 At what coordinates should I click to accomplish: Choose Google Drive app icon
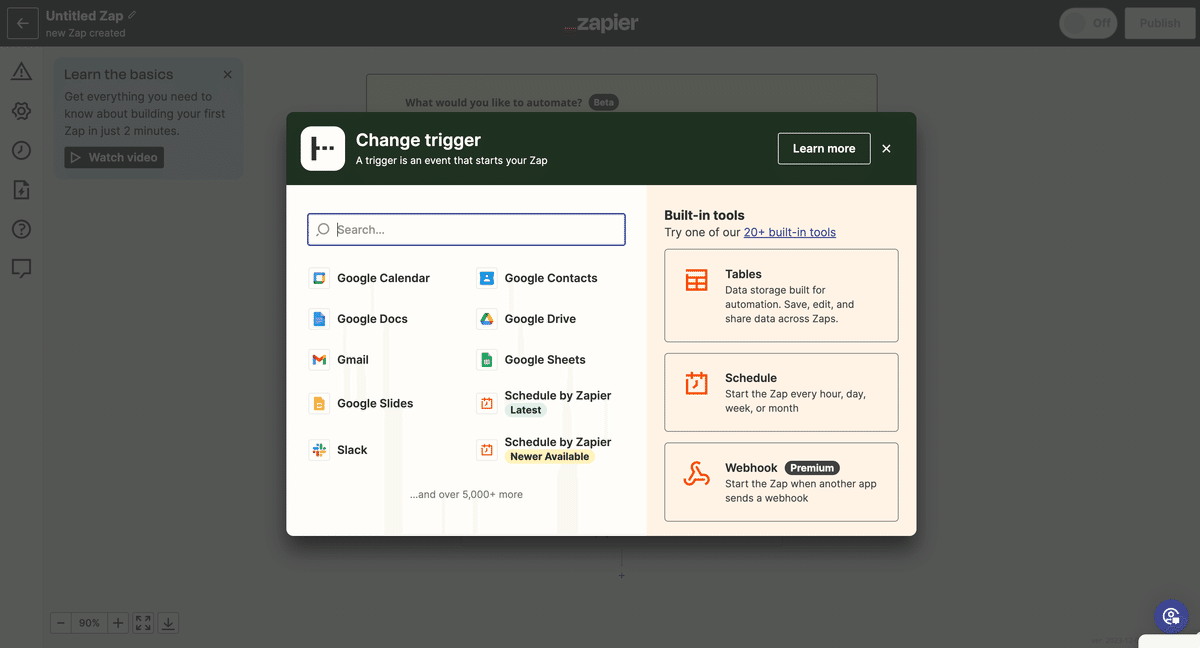[x=486, y=319]
